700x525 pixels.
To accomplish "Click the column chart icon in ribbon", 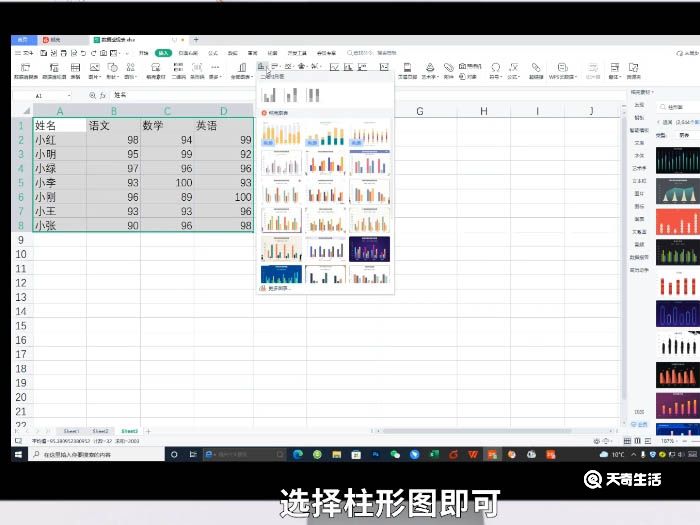I will coord(262,67).
